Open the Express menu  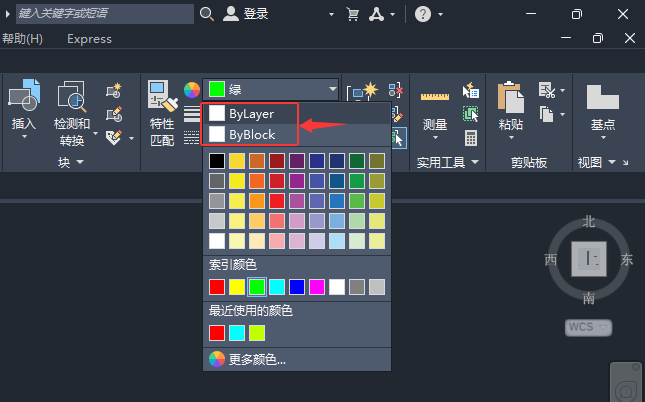coord(89,39)
